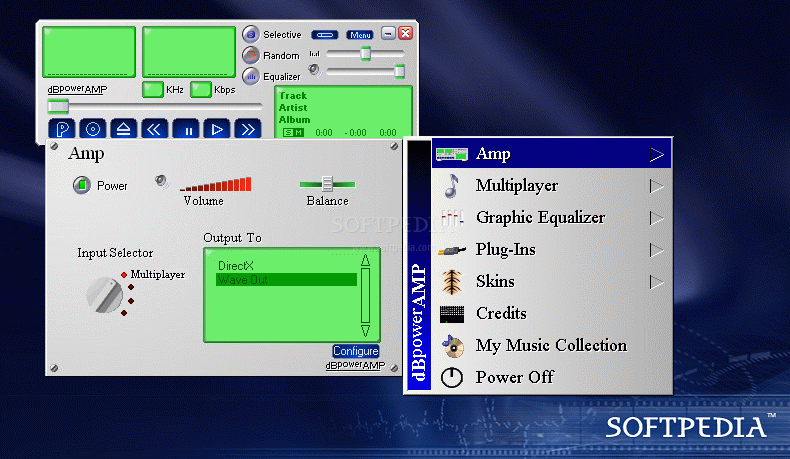The image size is (790, 459).
Task: Adjust the Amp Balance slider
Action: point(327,184)
